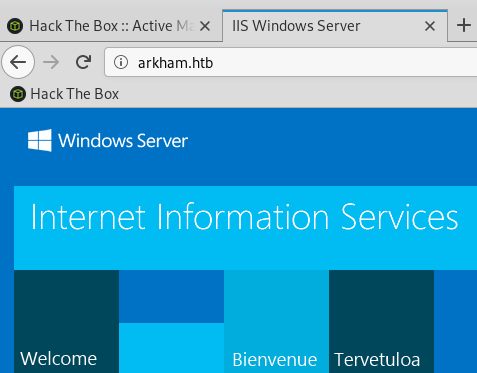Open the Hack The Box bookmark
Viewport: 477px width, 373px height.
coord(64,94)
